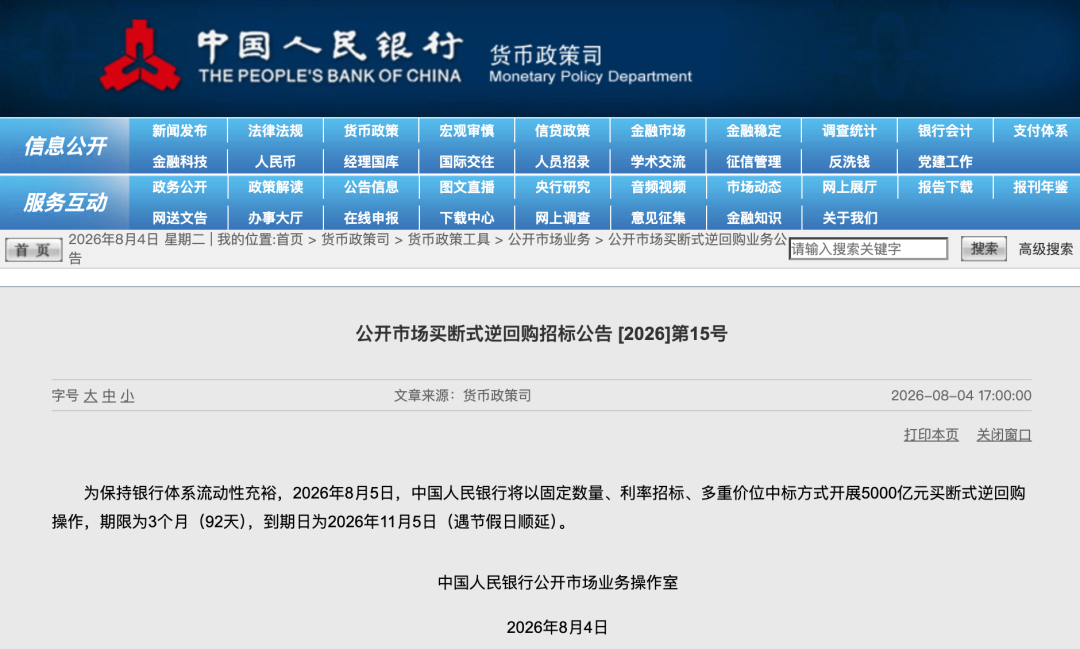The width and height of the screenshot is (1080, 649).
Task: Follow the 货币政策工具 breadcrumb link
Action: click(x=448, y=239)
